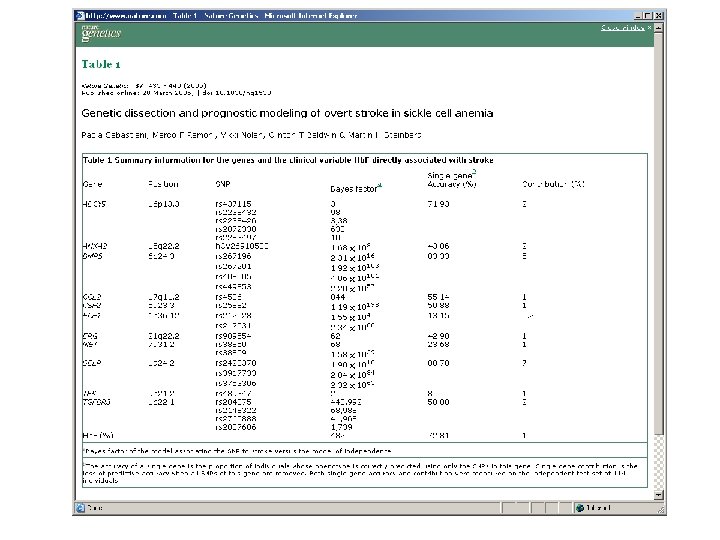Click the scrollbar down arrow
Image resolution: width=720 pixels, height=540 pixels.
click(658, 495)
